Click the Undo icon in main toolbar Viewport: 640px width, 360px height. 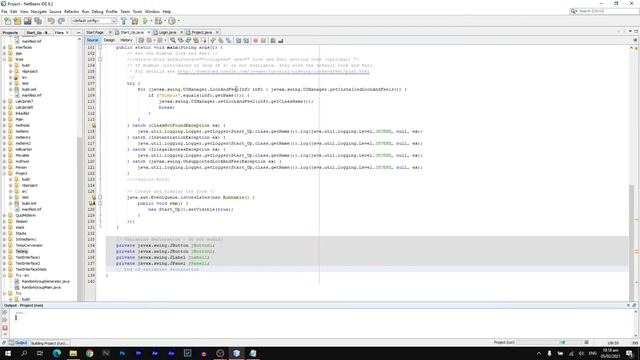[51, 21]
